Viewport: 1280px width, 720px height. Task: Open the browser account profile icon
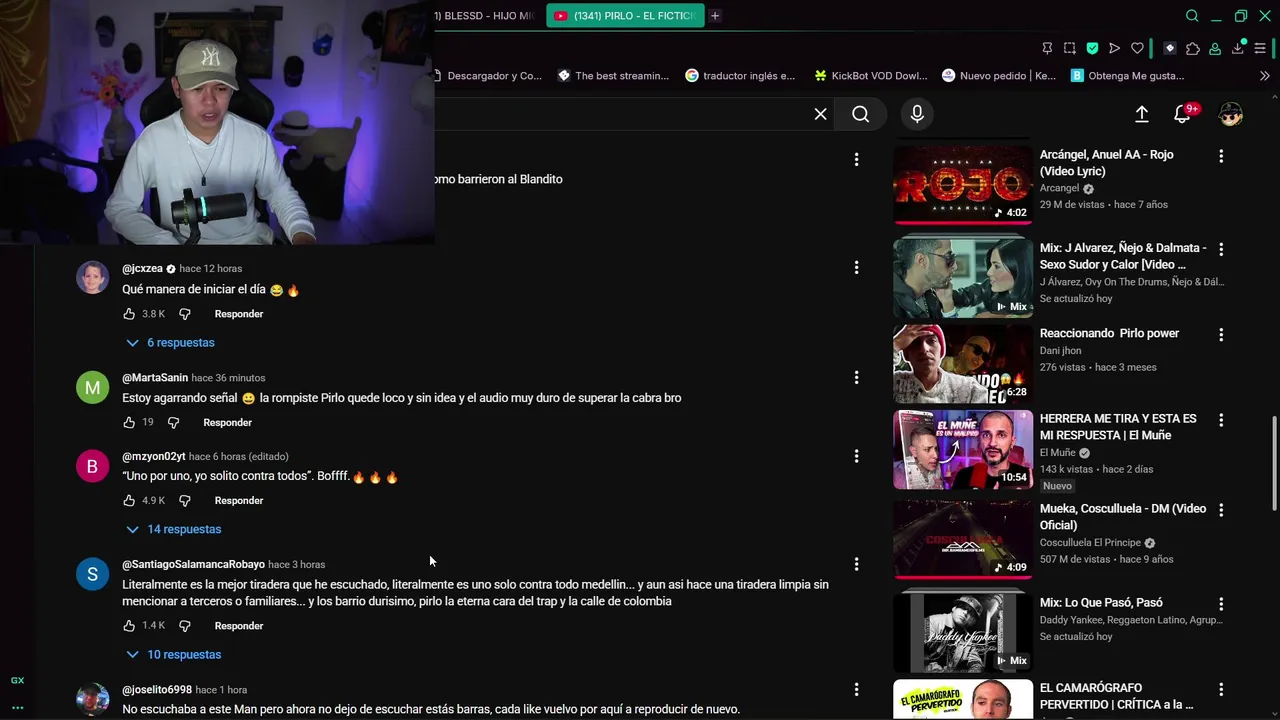point(1215,48)
